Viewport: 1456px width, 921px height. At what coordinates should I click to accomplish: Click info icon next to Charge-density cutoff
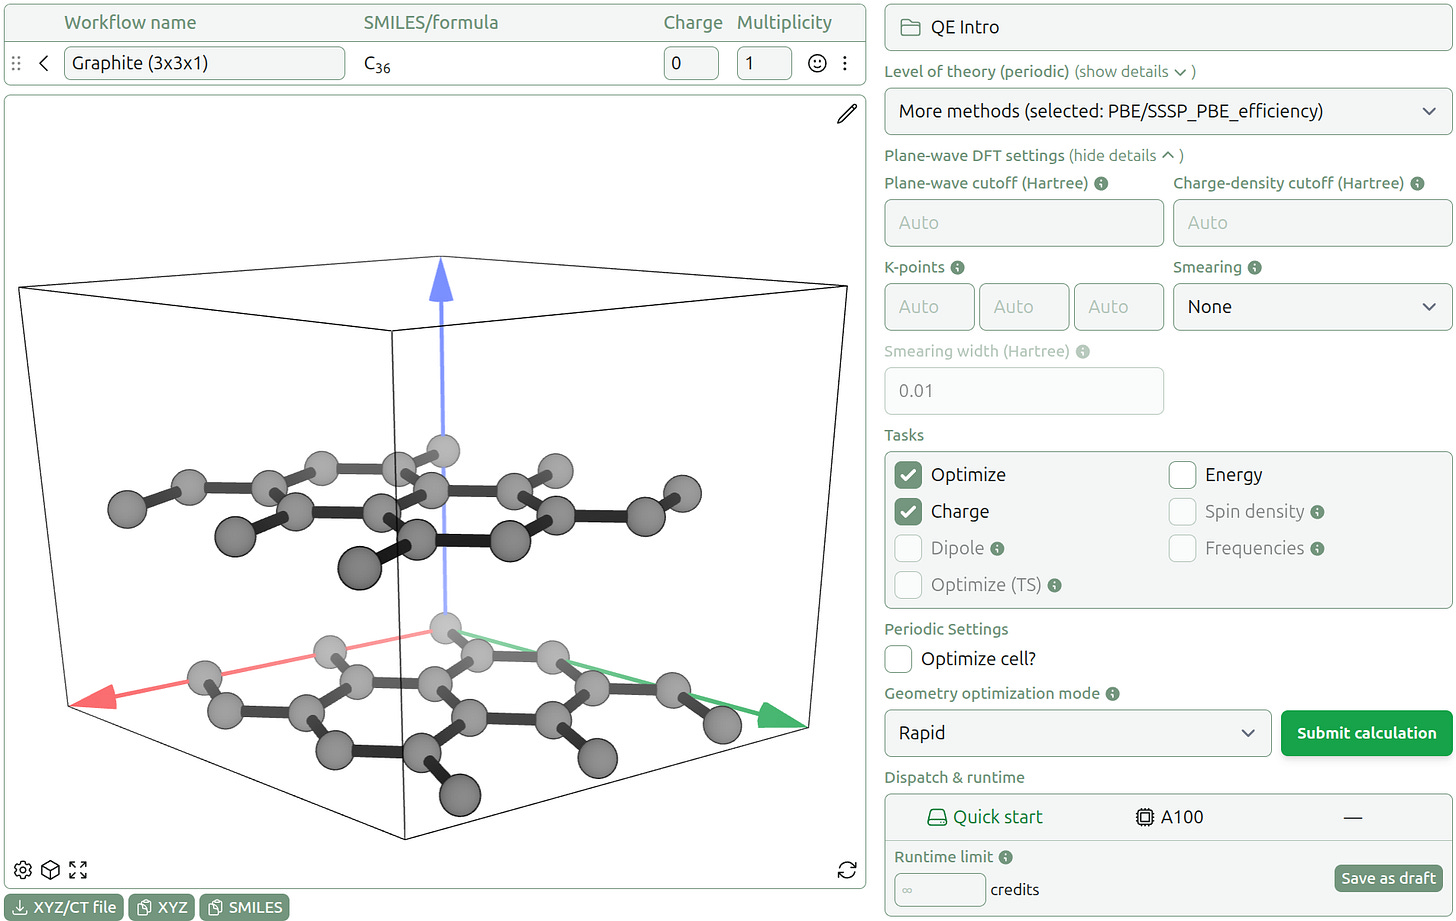(1416, 184)
